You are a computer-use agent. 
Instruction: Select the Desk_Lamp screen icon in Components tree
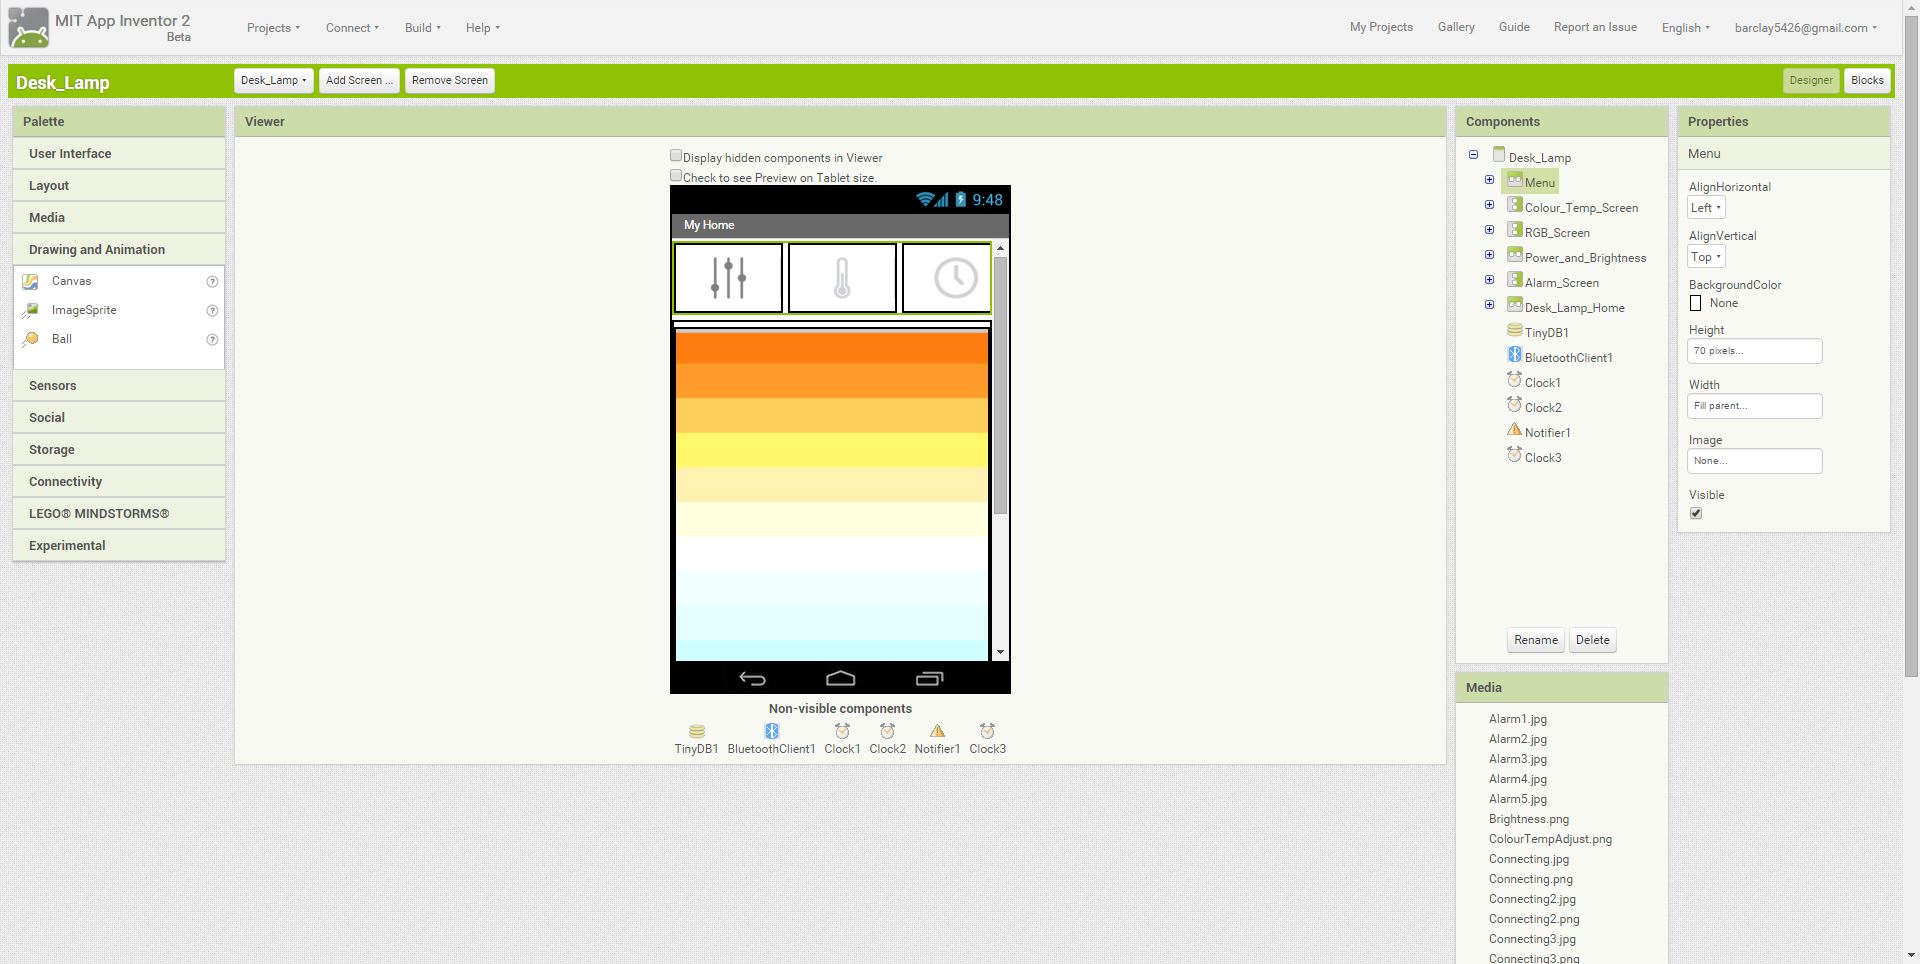1498,155
